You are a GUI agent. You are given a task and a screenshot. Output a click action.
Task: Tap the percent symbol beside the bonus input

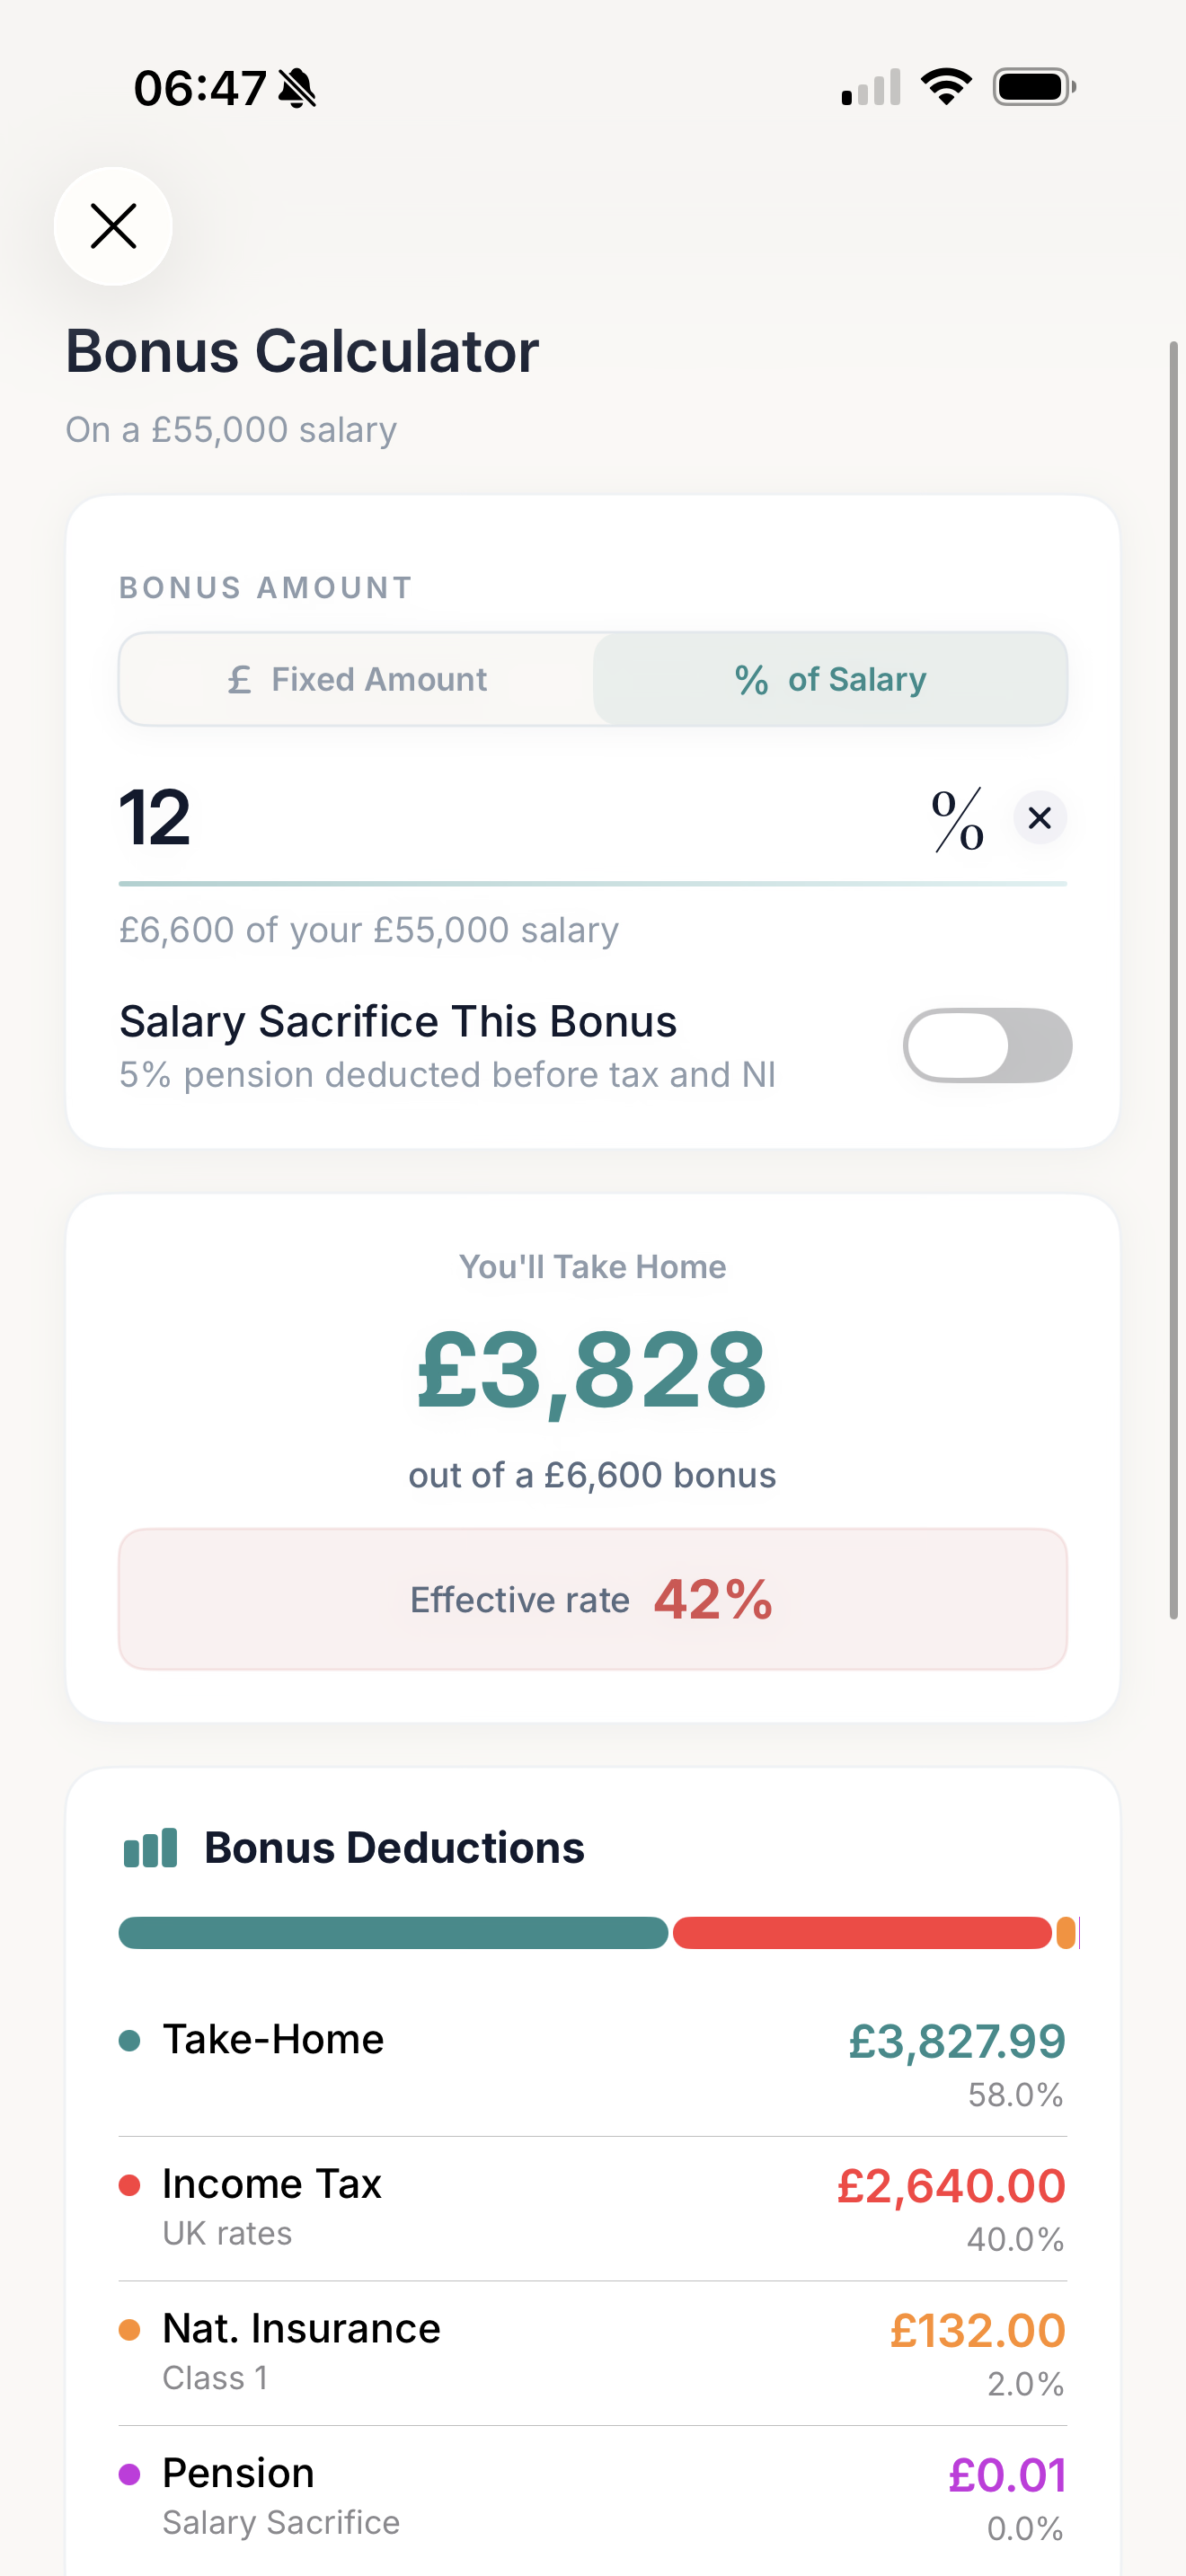point(954,818)
